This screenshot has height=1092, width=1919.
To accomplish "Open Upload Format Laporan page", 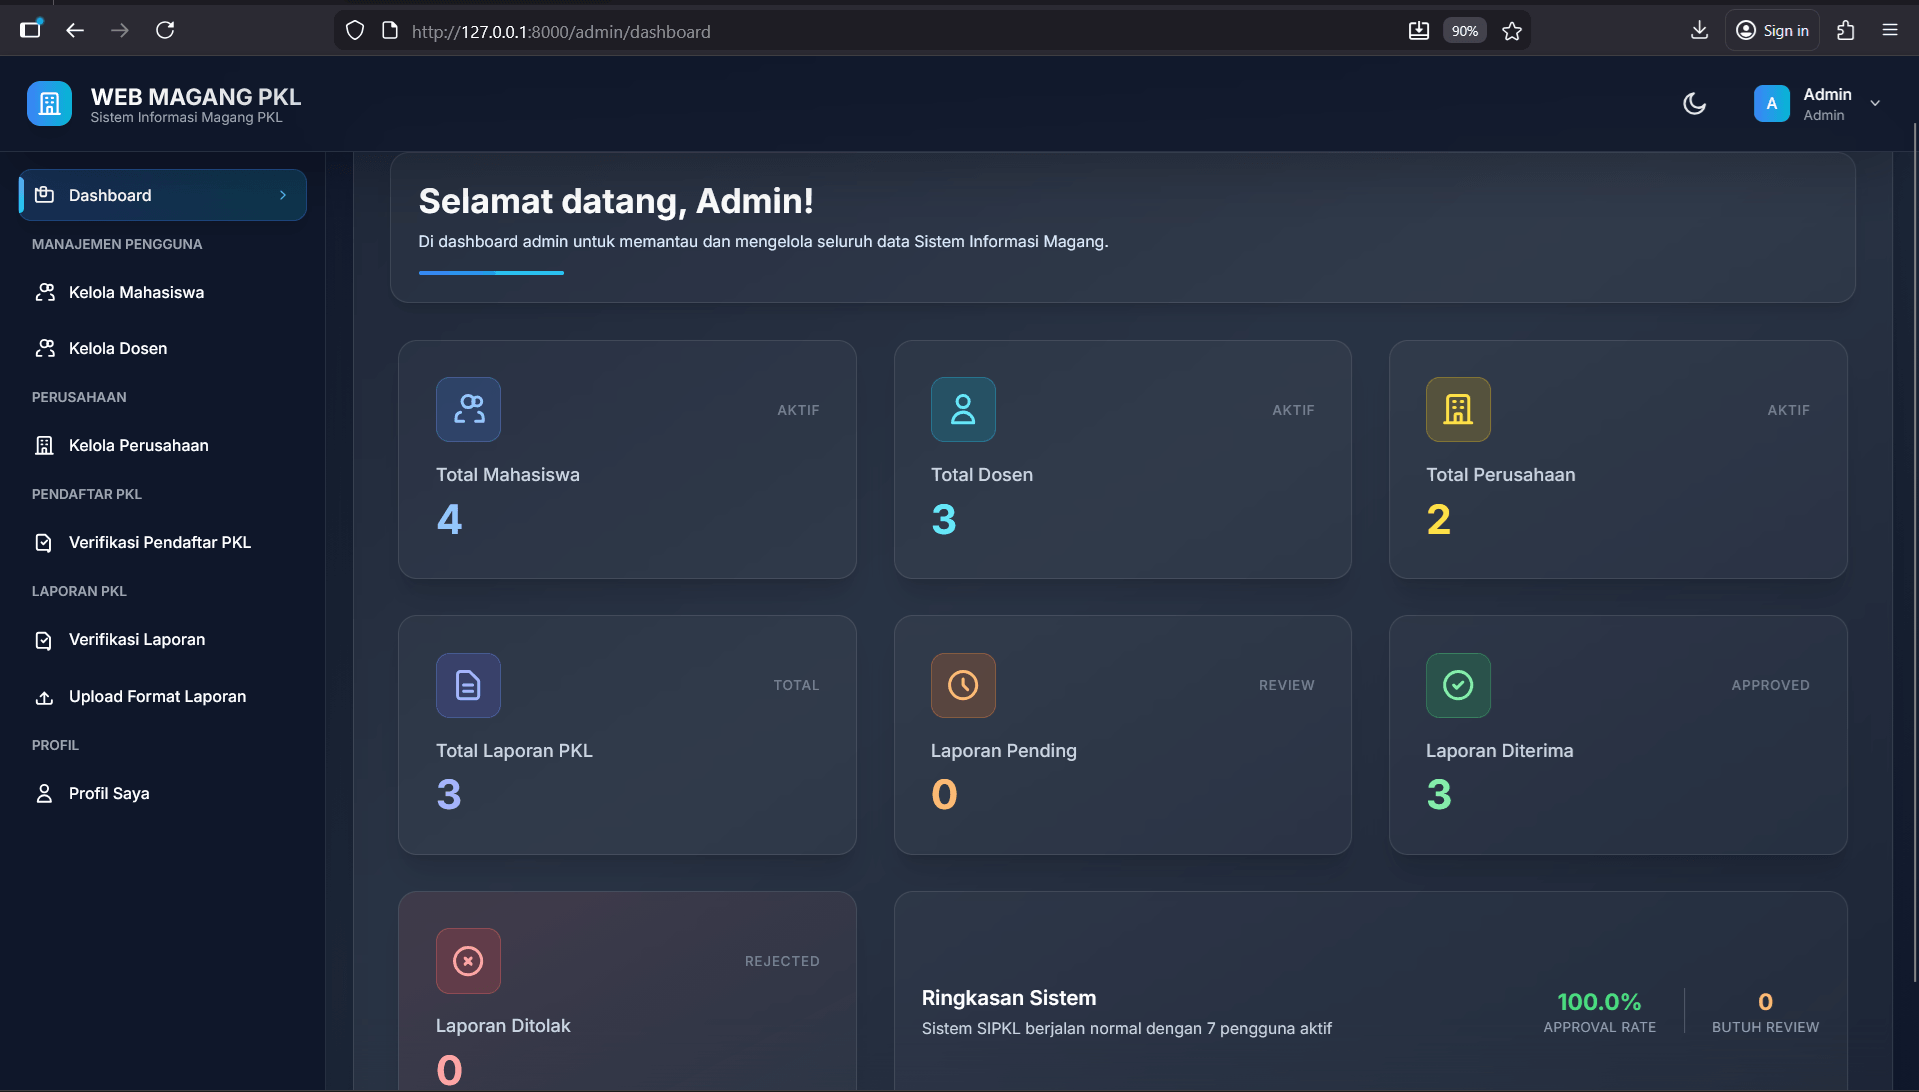I will (x=163, y=696).
